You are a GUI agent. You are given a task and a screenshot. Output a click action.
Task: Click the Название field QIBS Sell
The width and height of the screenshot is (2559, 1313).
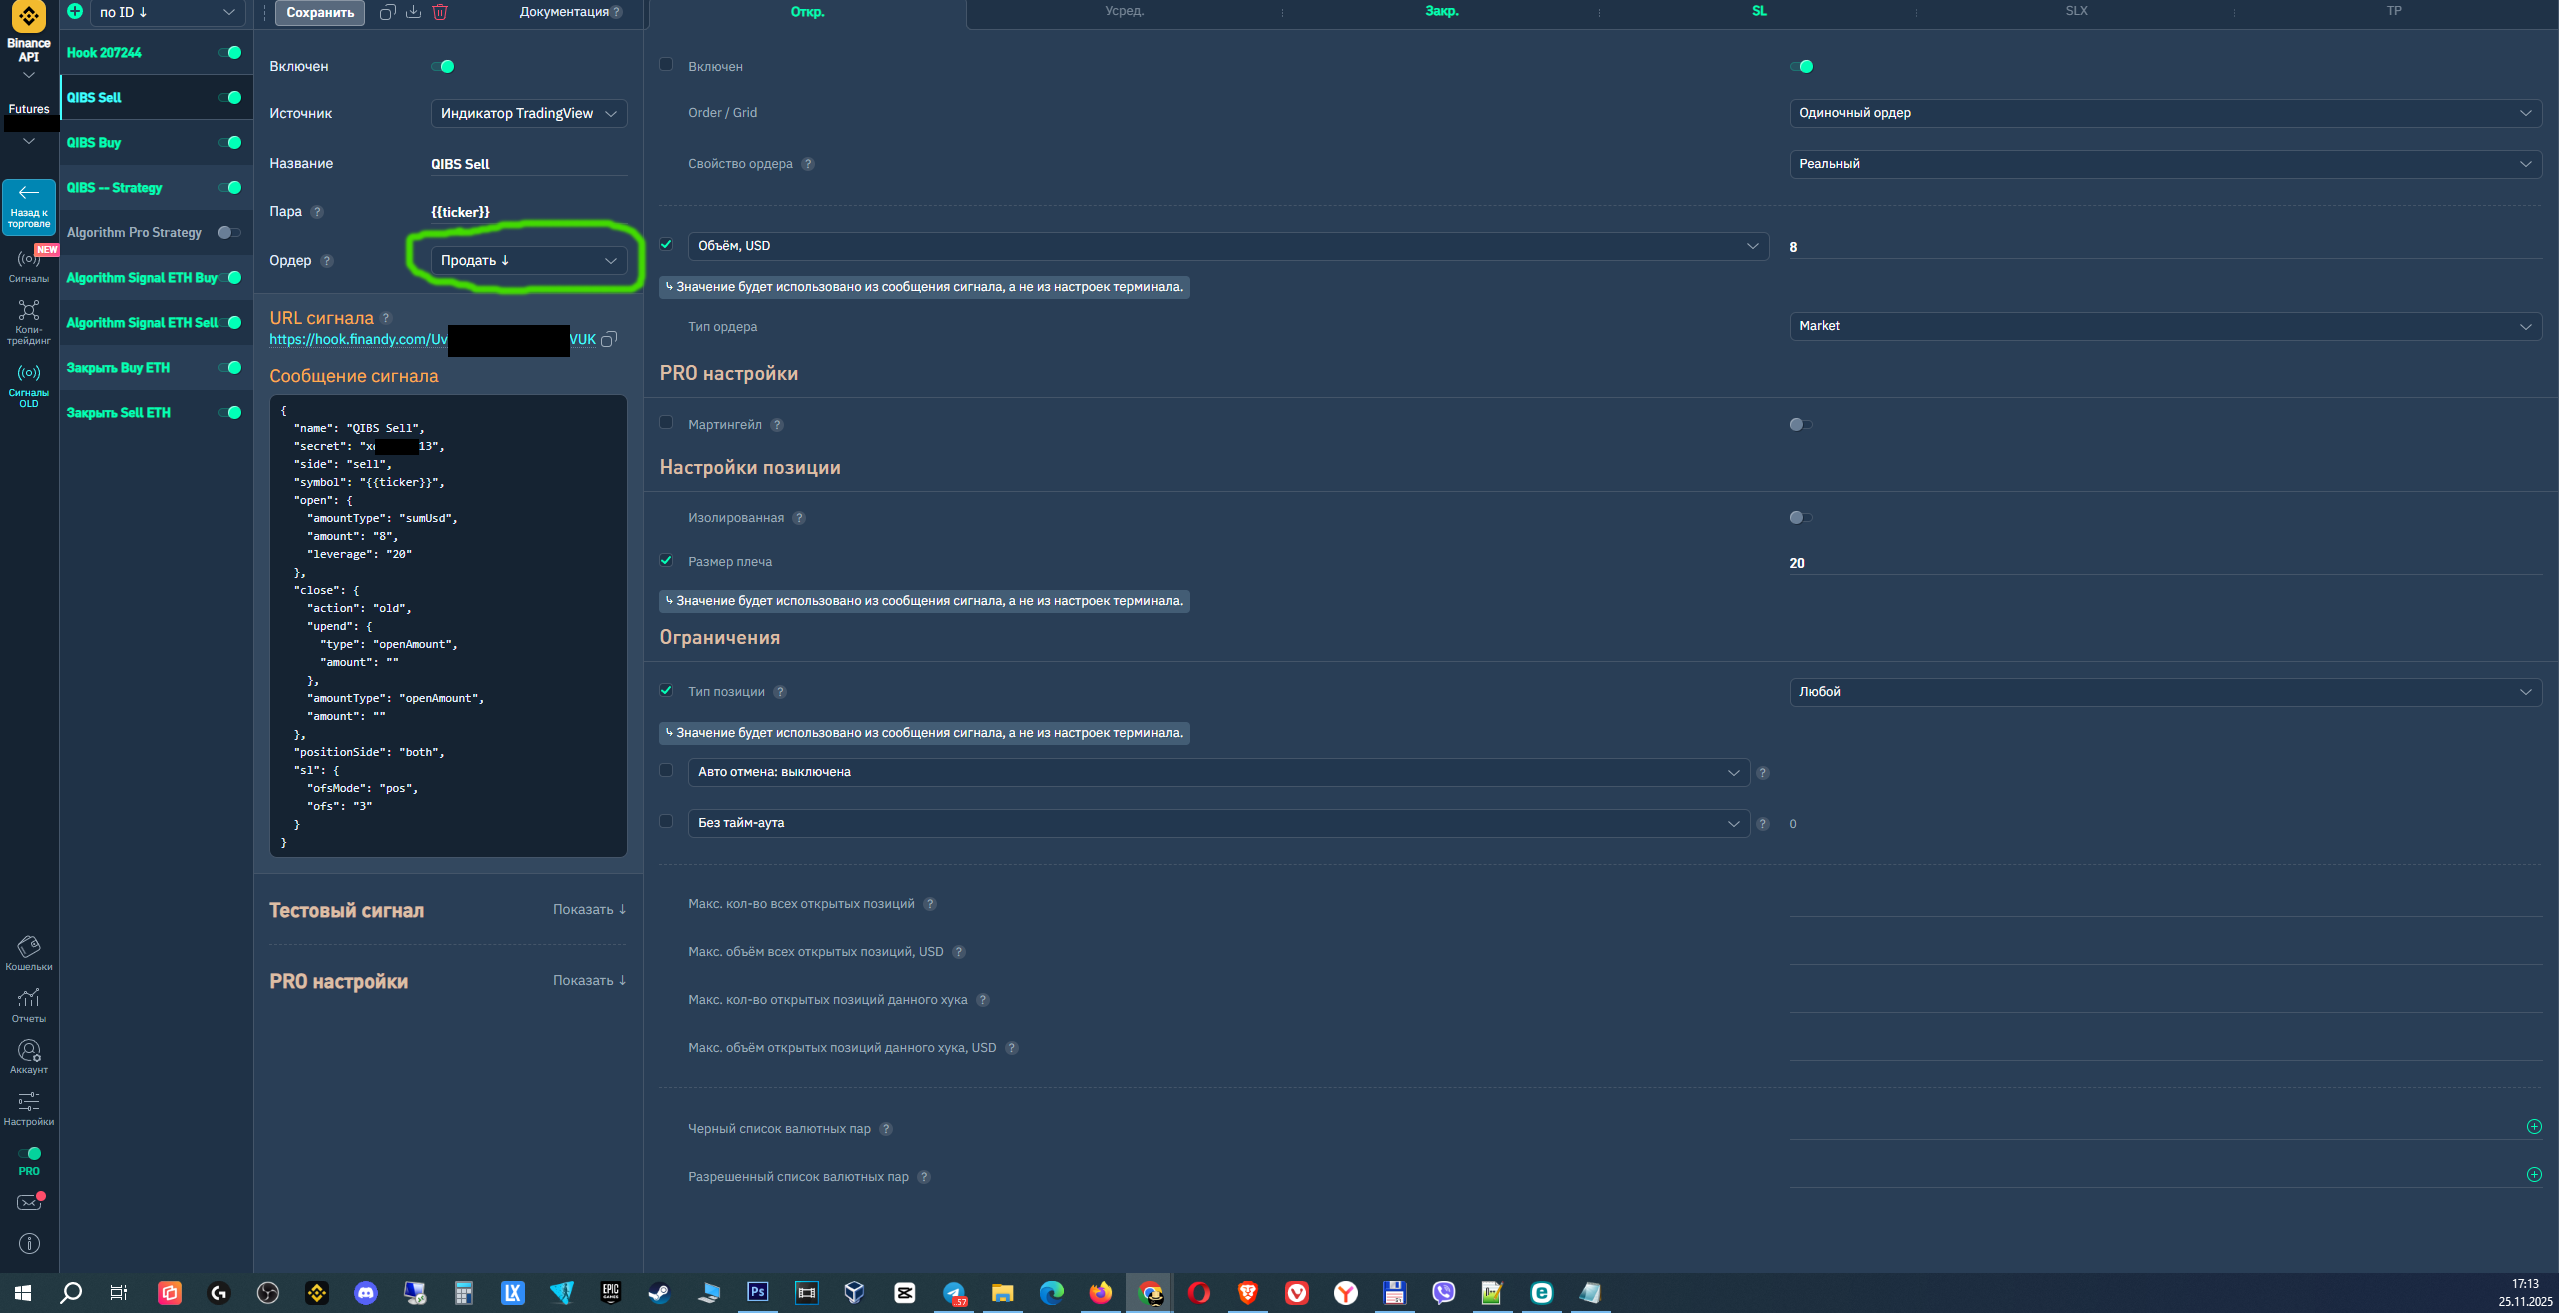point(529,164)
